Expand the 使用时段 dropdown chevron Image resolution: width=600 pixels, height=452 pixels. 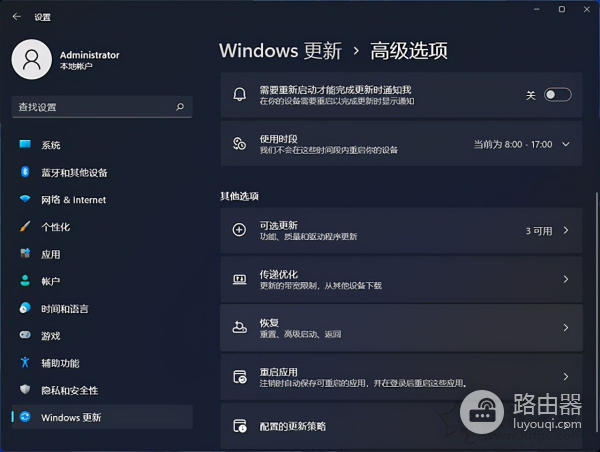click(x=566, y=144)
